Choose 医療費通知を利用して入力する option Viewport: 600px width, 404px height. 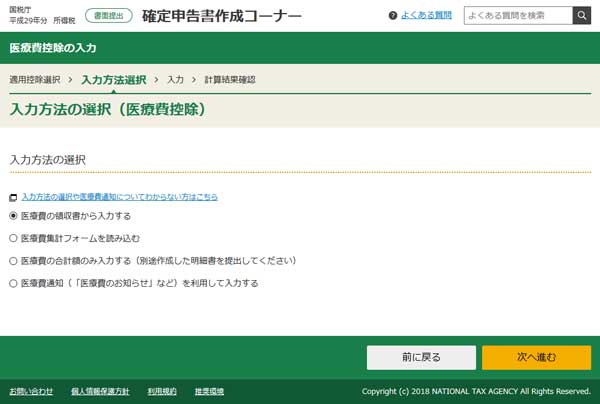click(x=13, y=283)
